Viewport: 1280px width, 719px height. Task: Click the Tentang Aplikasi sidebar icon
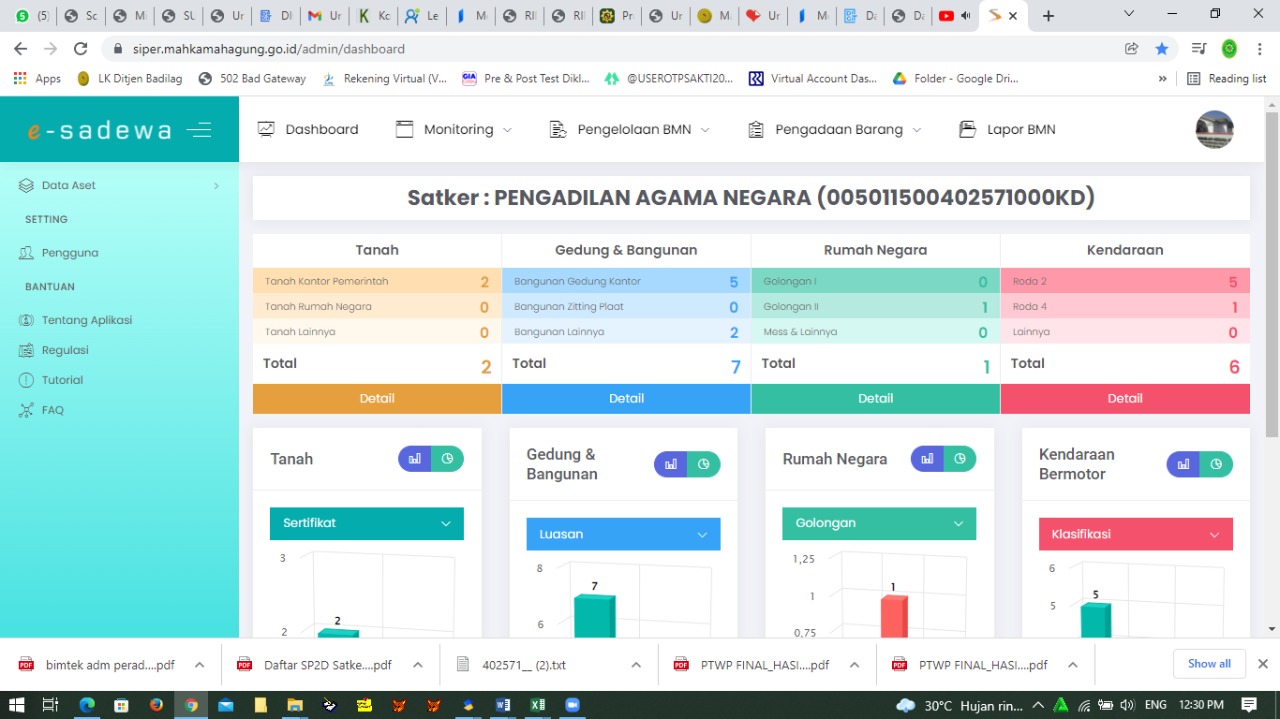(26, 320)
